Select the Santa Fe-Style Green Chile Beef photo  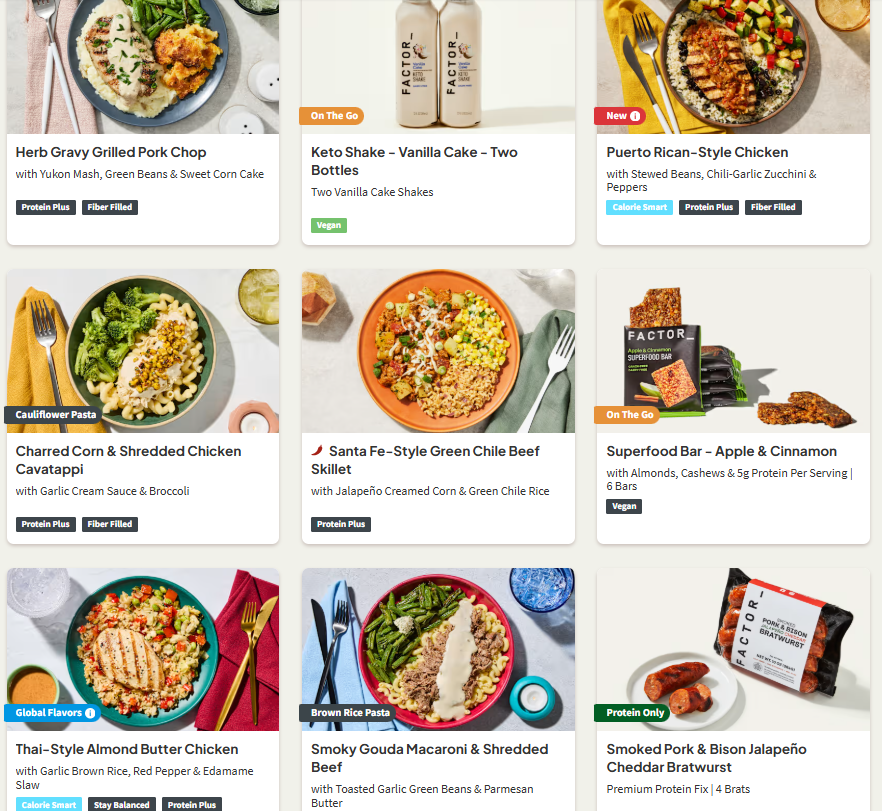(438, 351)
